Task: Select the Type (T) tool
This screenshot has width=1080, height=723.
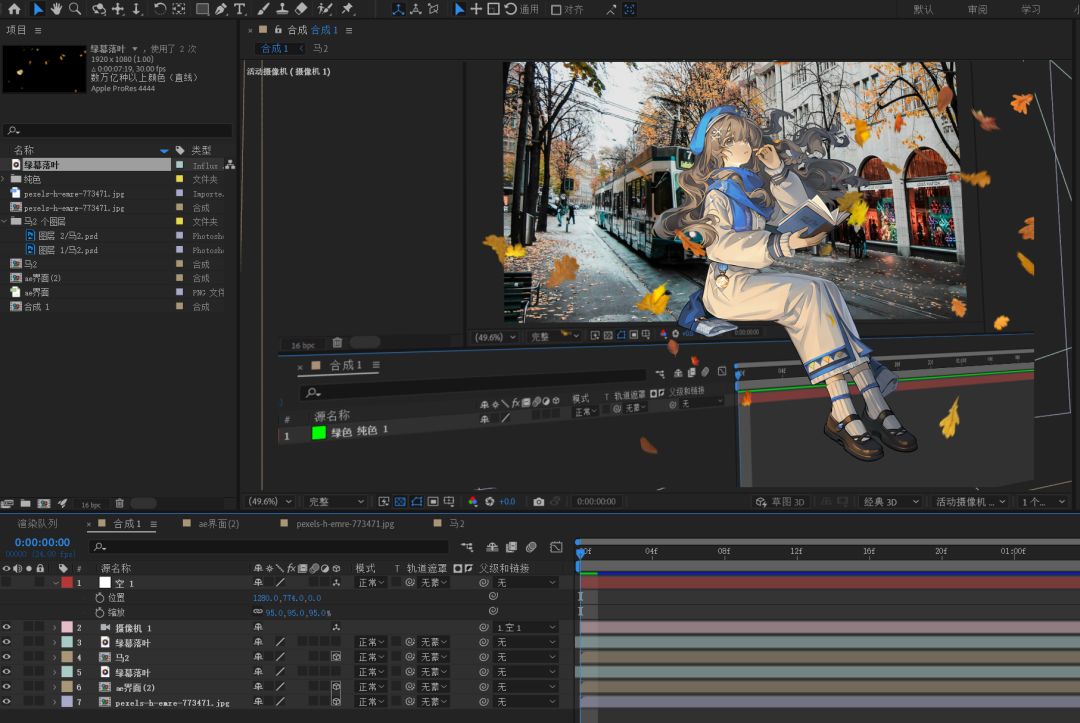Action: (x=240, y=9)
